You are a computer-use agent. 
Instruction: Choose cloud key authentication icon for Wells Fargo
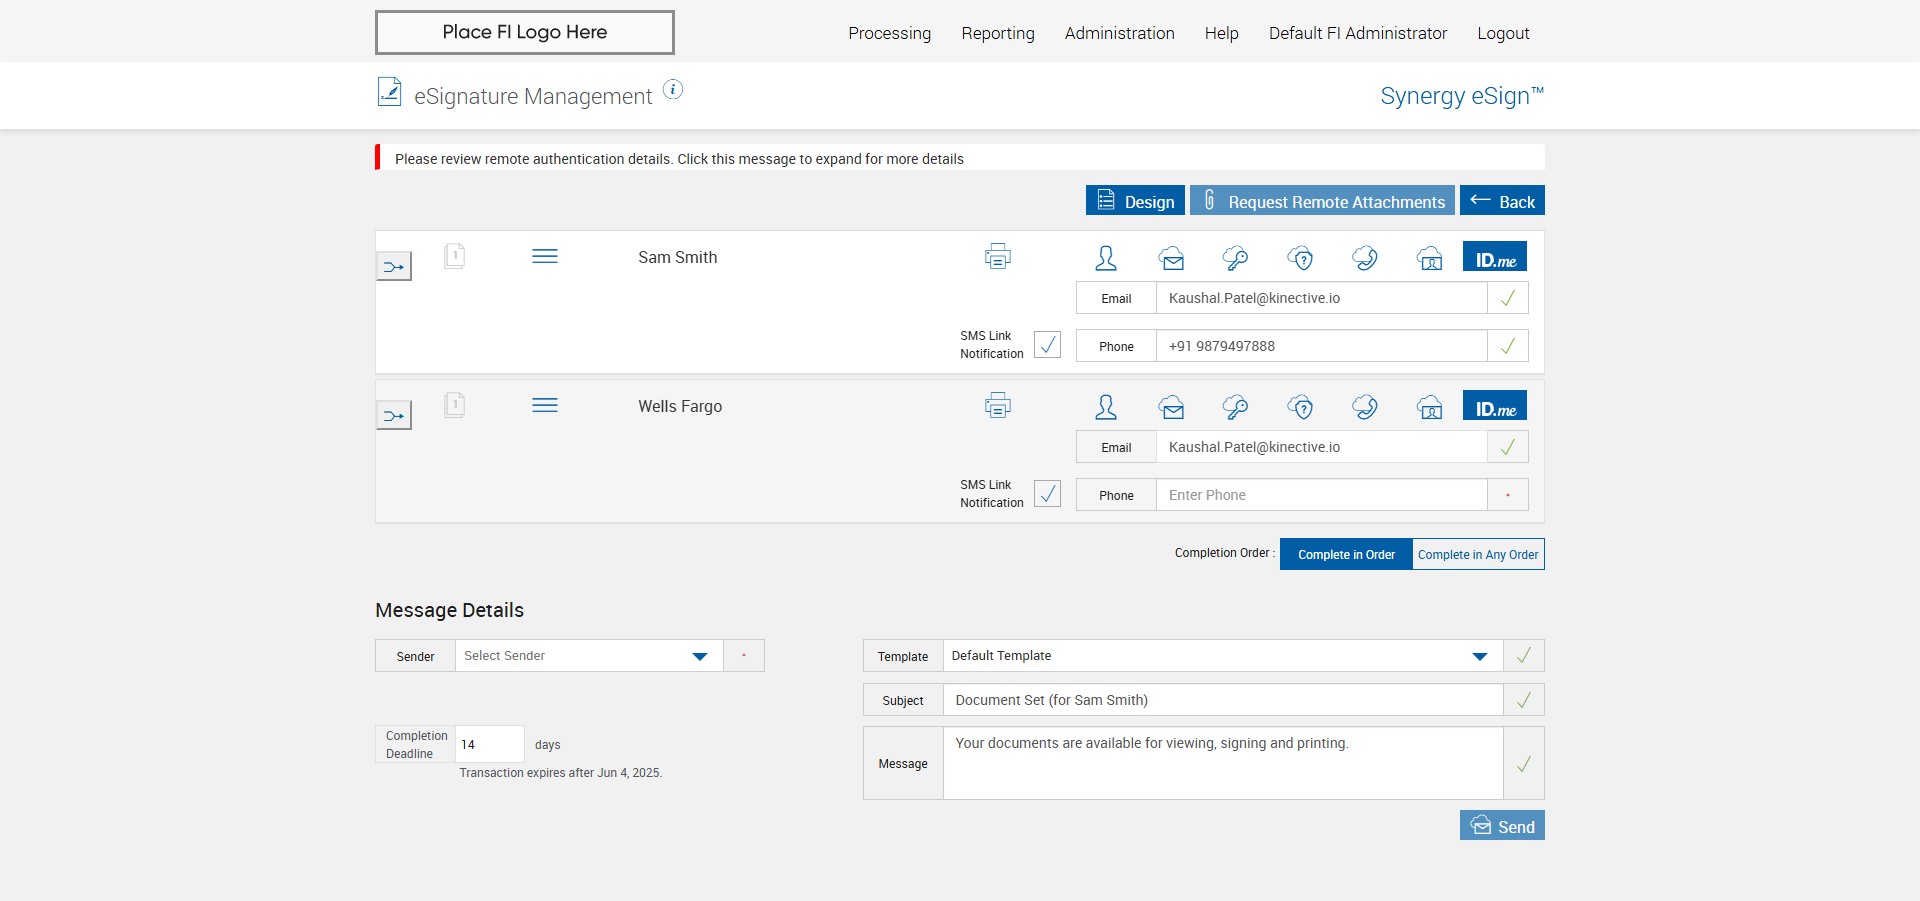pyautogui.click(x=1235, y=408)
